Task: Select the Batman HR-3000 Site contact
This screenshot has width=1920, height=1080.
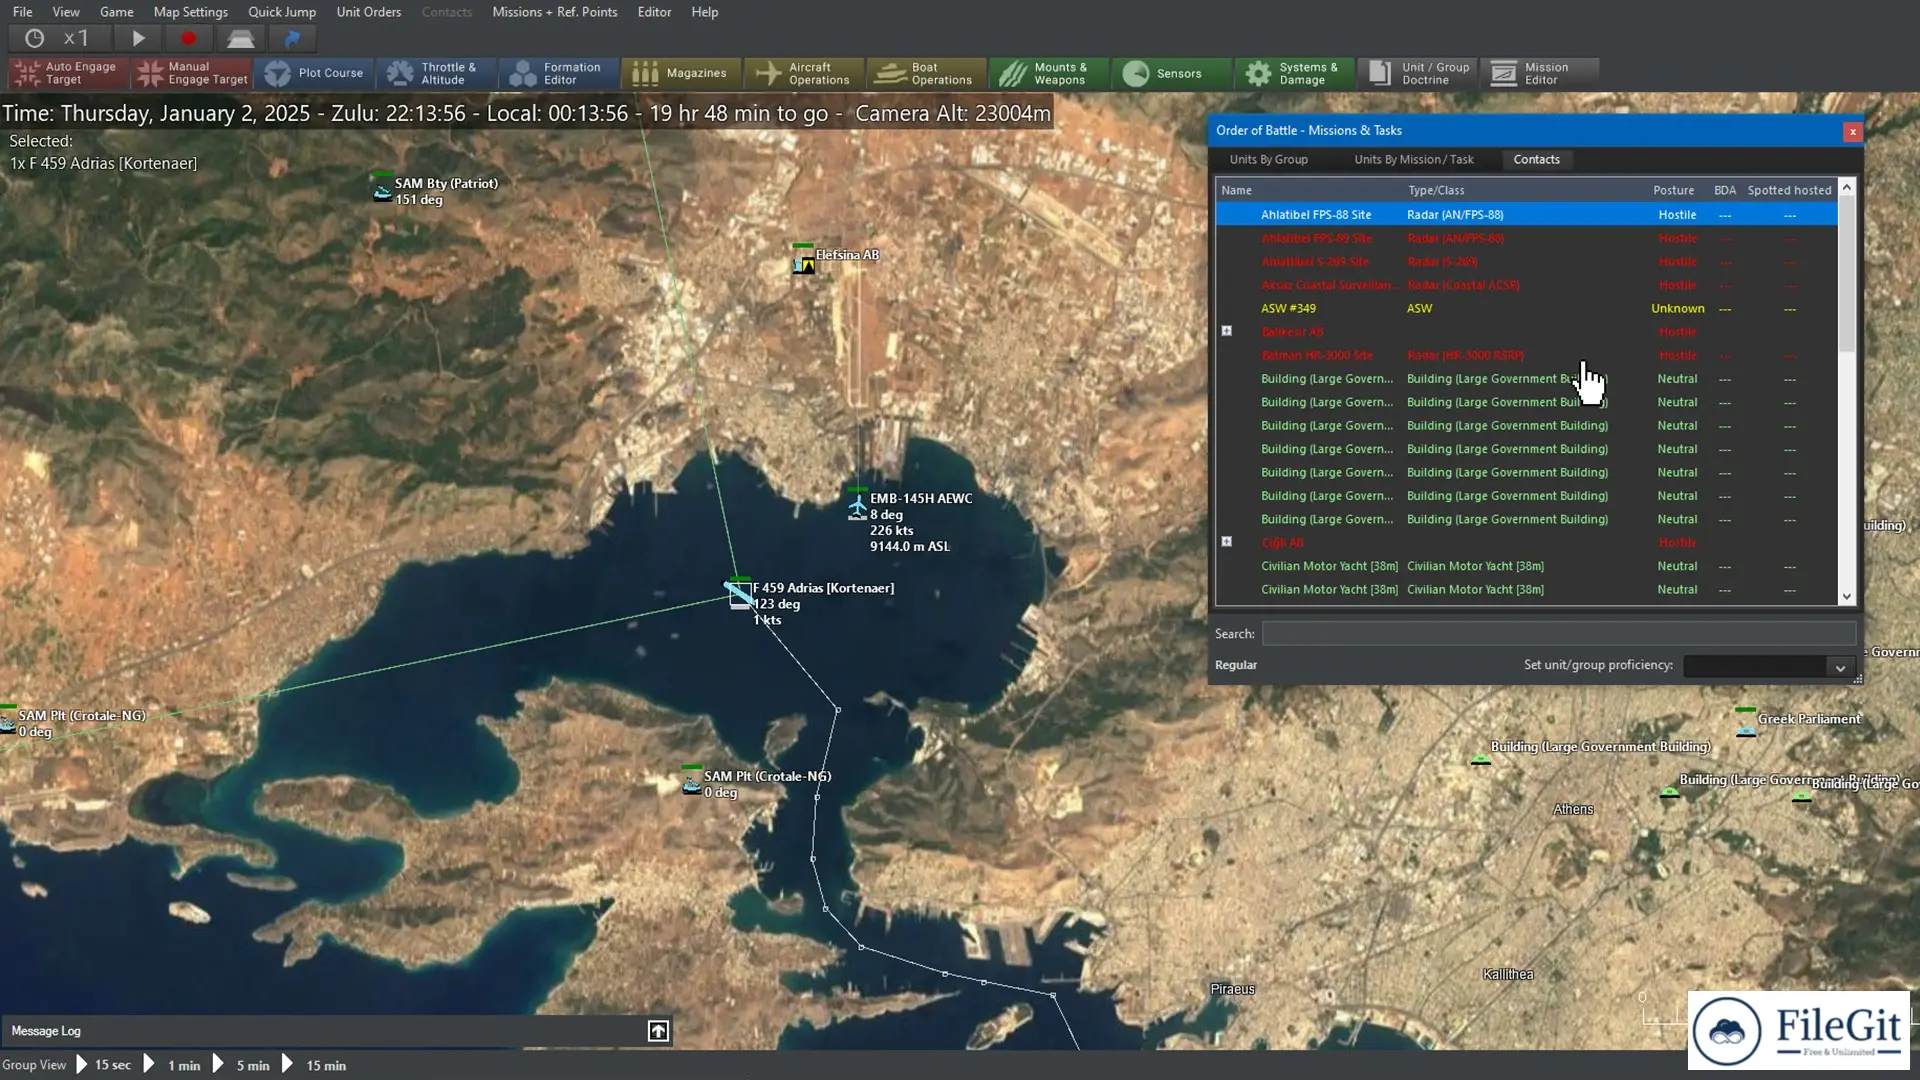Action: click(1526, 355)
